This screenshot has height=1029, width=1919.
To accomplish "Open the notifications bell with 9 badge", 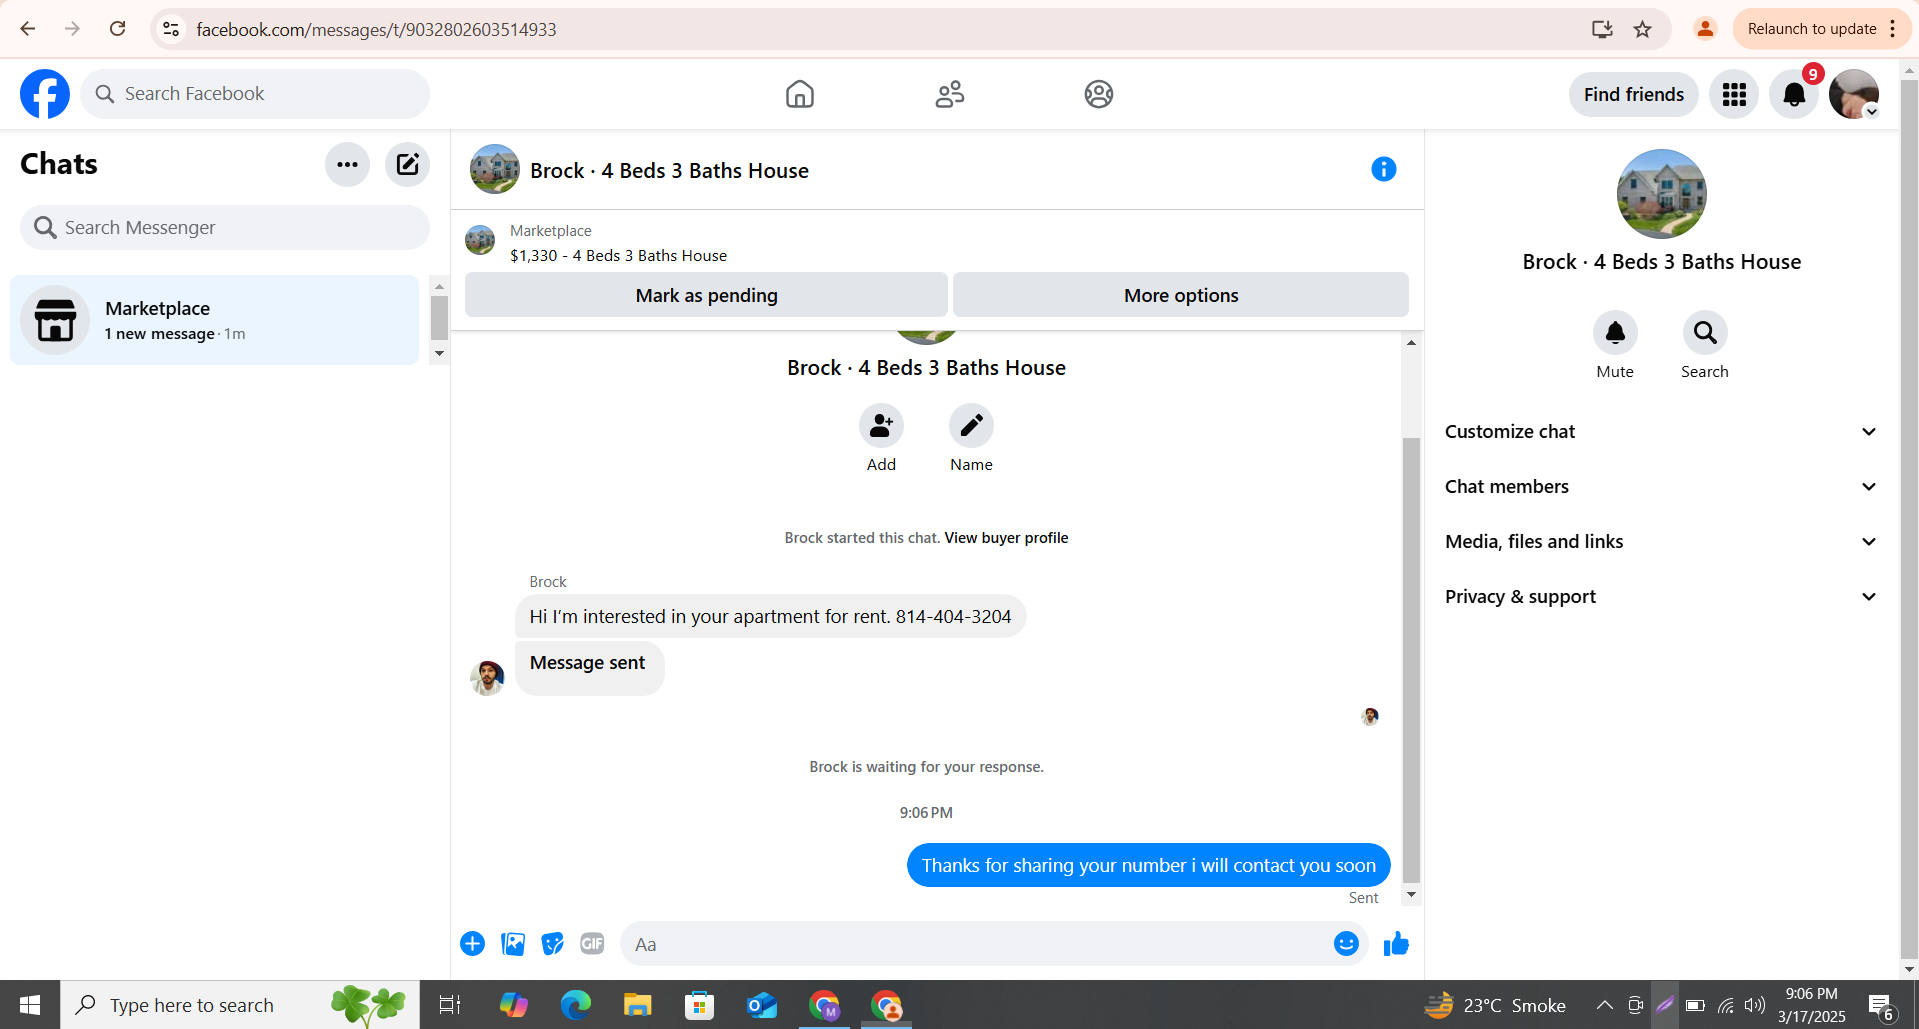I will [1794, 94].
